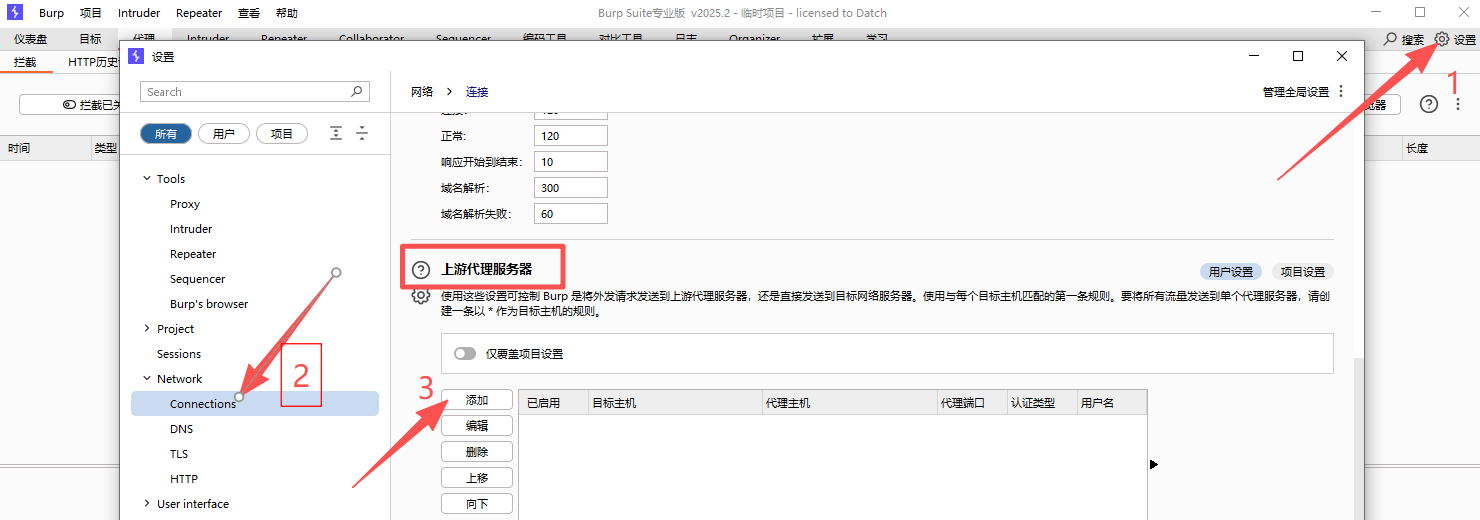Open the 查看 menu

click(249, 13)
